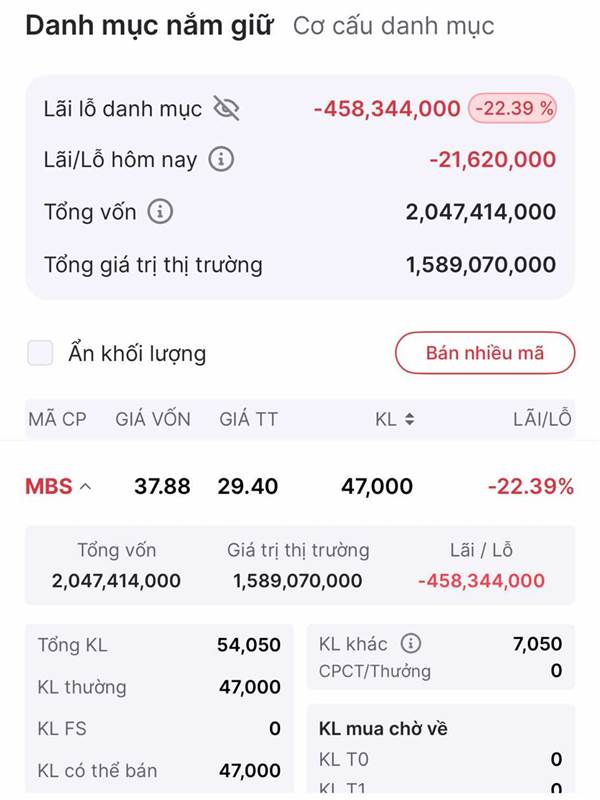Toggle the eye icon beside Lãi lỗ danh mục
The height and width of the screenshot is (800, 600).
pos(228,109)
